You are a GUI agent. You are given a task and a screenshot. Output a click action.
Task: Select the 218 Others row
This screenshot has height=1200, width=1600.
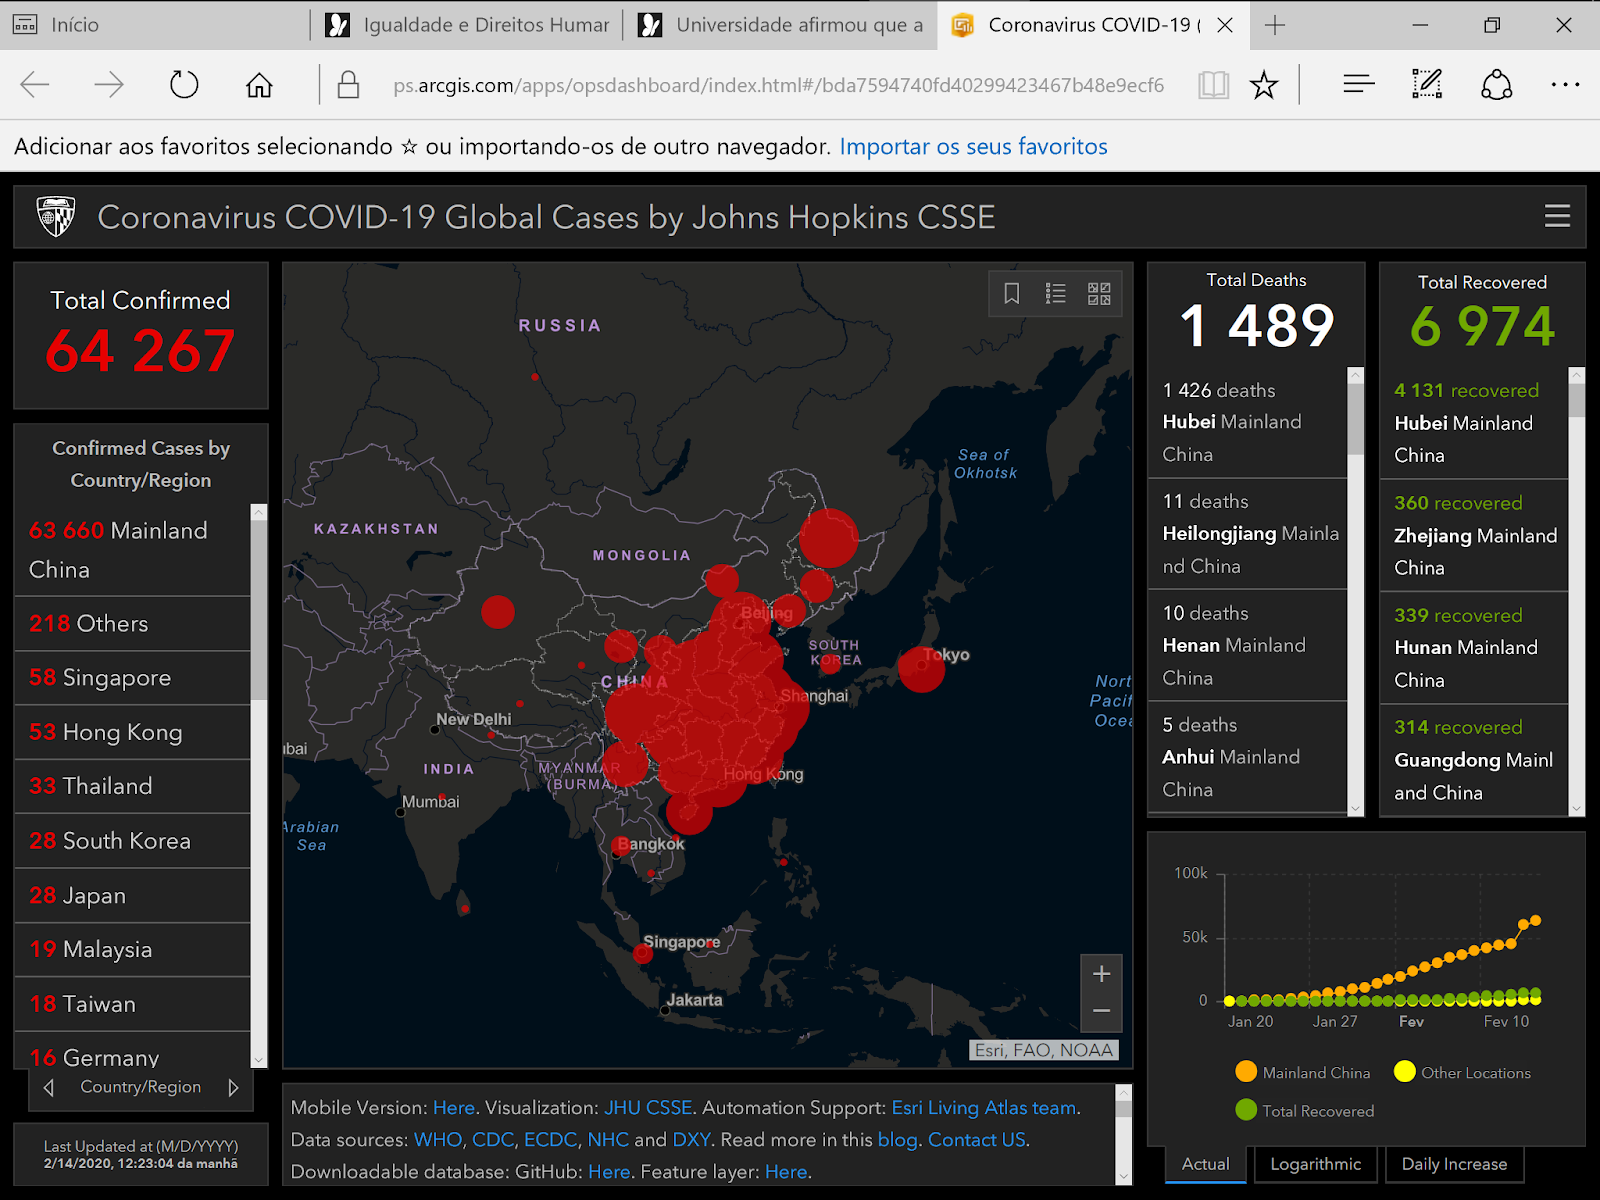(132, 624)
